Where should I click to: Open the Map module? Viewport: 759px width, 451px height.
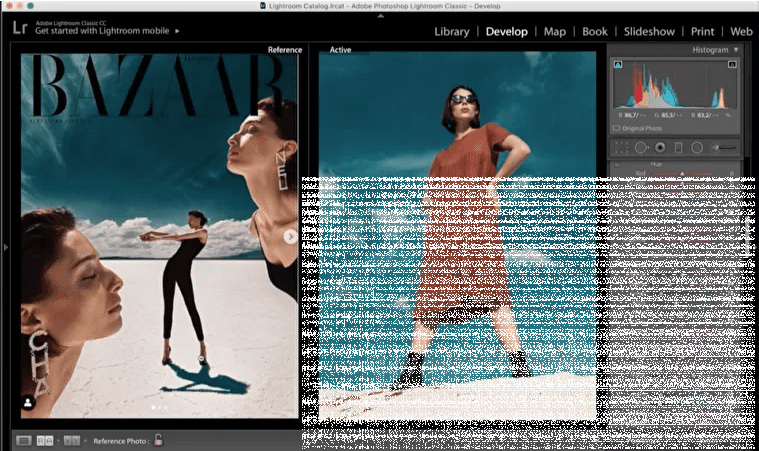pos(554,31)
